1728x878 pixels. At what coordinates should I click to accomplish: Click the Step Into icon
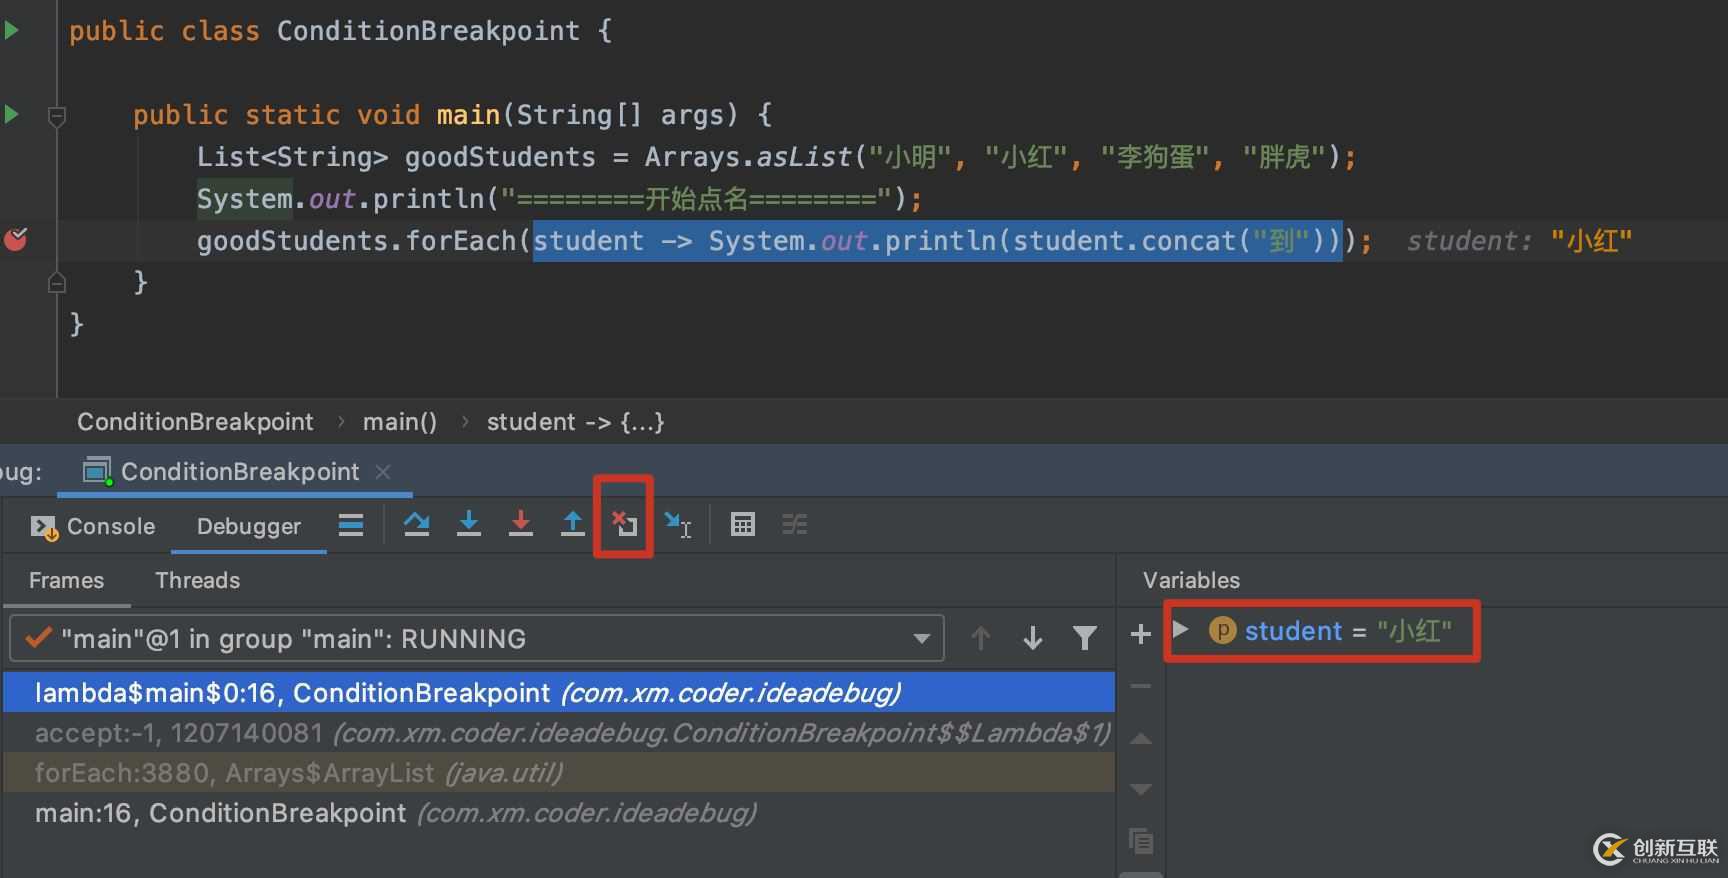(469, 524)
